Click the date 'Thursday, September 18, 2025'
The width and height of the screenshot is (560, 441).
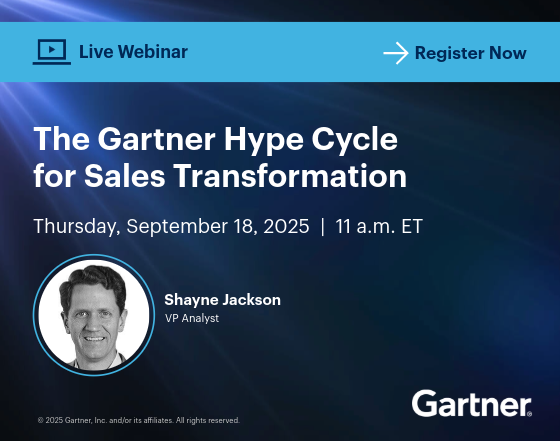(171, 226)
